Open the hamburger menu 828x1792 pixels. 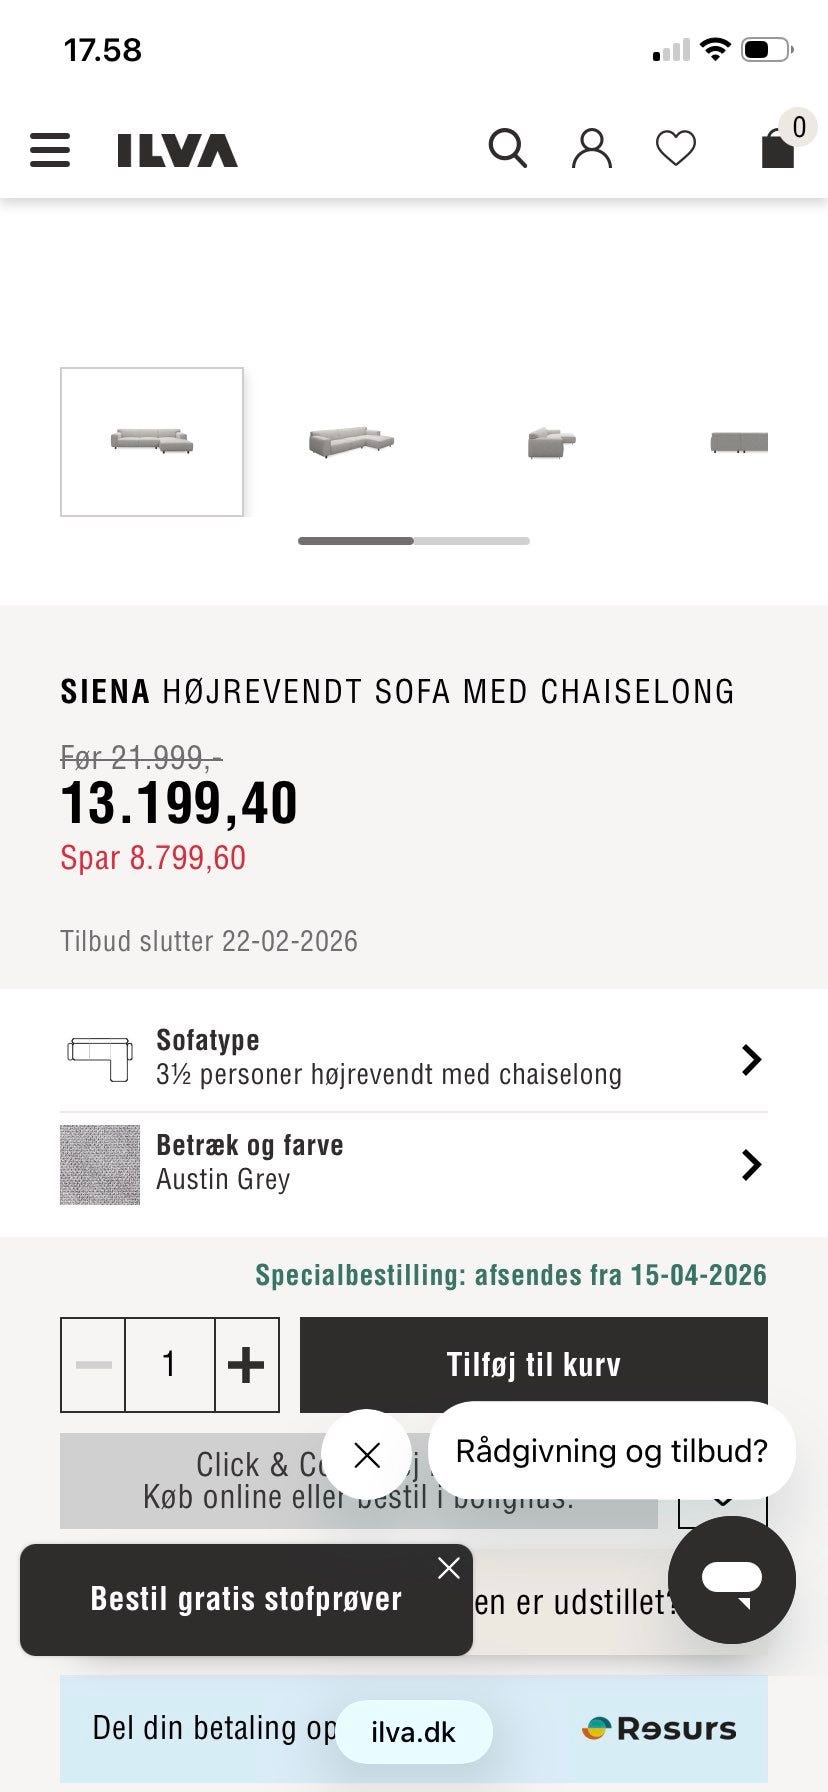pyautogui.click(x=50, y=150)
